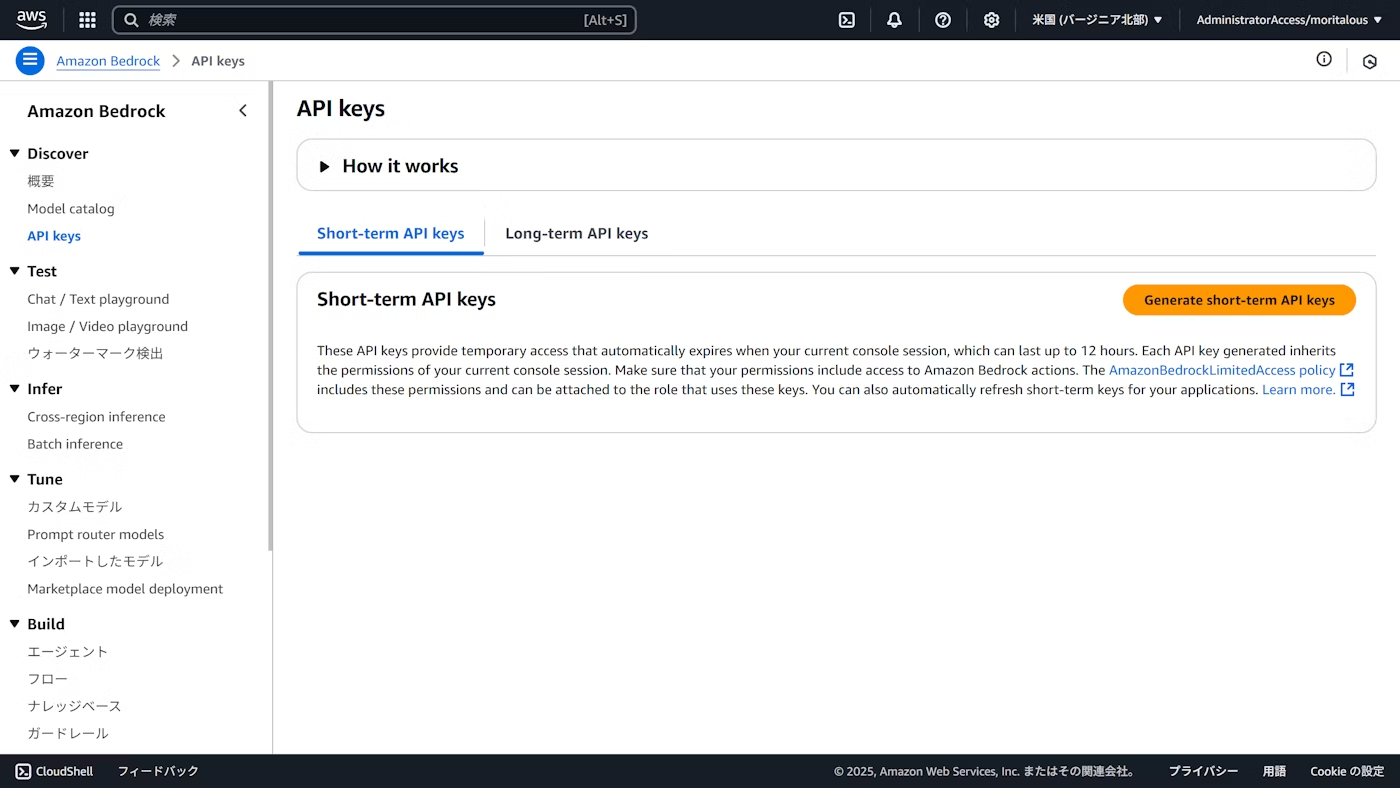
Task: Open the help question mark icon
Action: [943, 20]
